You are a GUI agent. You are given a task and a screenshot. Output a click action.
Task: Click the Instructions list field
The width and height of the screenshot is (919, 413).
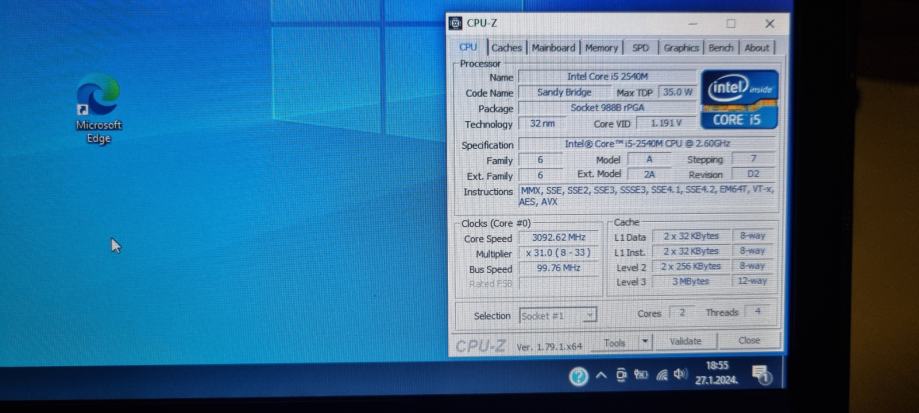click(646, 196)
